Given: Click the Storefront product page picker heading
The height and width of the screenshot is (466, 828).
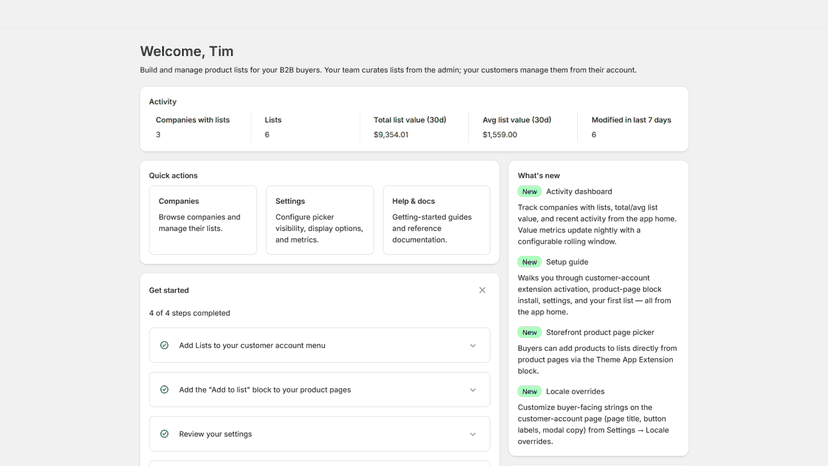Looking at the screenshot, I should [600, 332].
